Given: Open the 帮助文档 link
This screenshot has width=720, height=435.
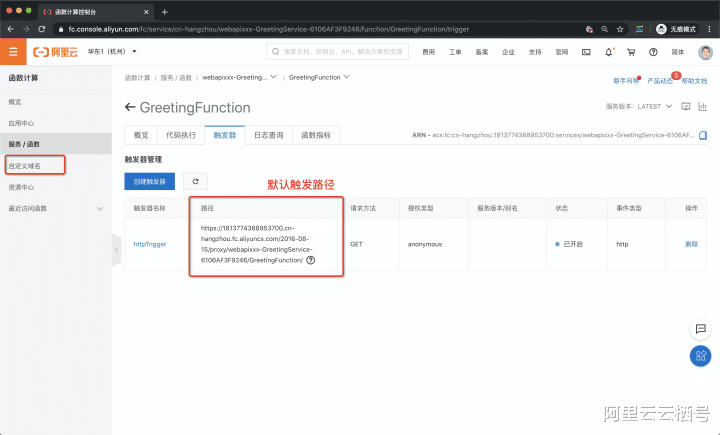Looking at the screenshot, I should [694, 81].
